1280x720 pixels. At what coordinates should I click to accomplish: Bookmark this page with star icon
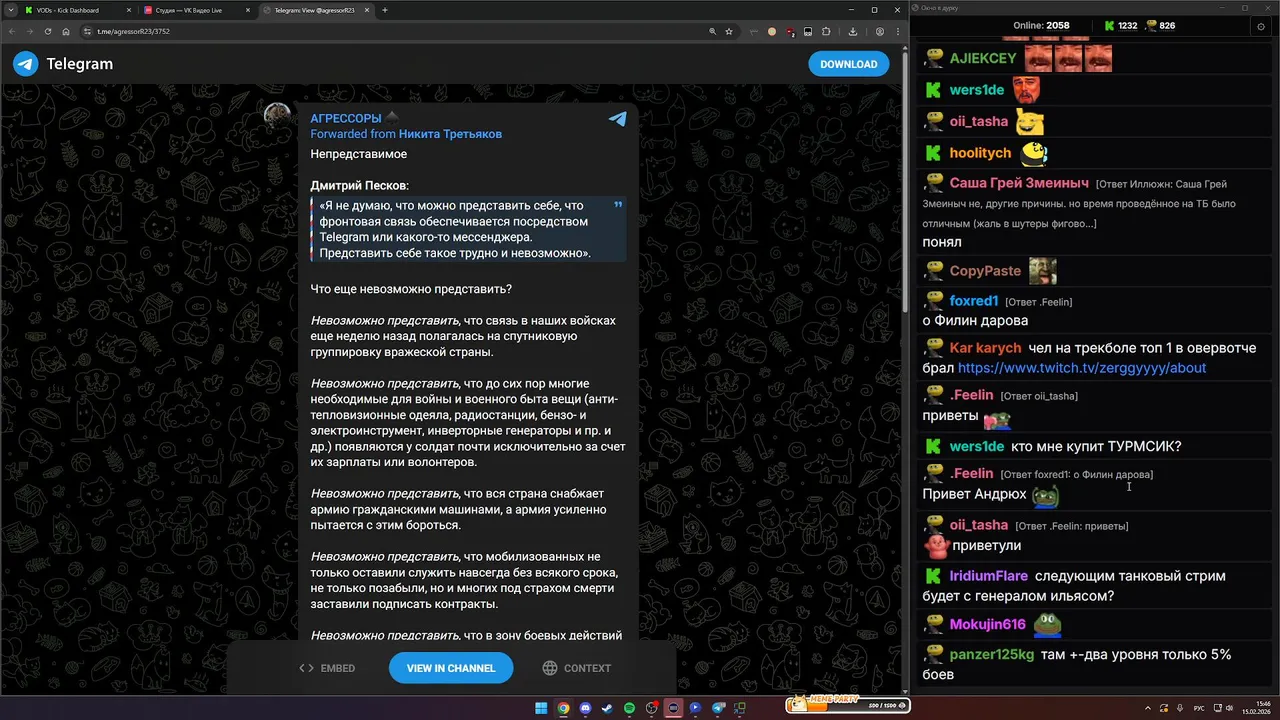click(729, 31)
